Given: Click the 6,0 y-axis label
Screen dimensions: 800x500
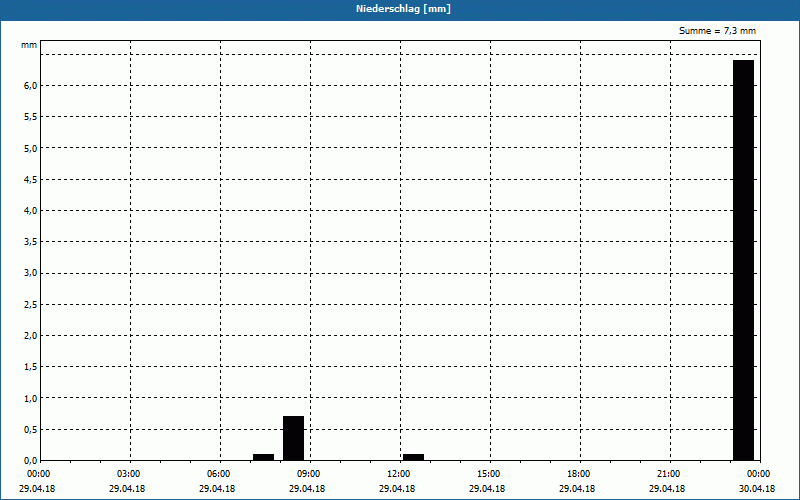Looking at the screenshot, I should point(31,86).
